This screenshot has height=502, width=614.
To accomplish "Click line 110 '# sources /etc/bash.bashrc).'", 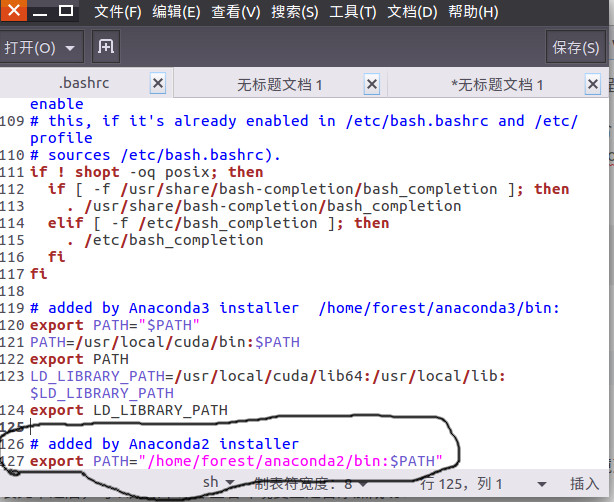I will [155, 155].
